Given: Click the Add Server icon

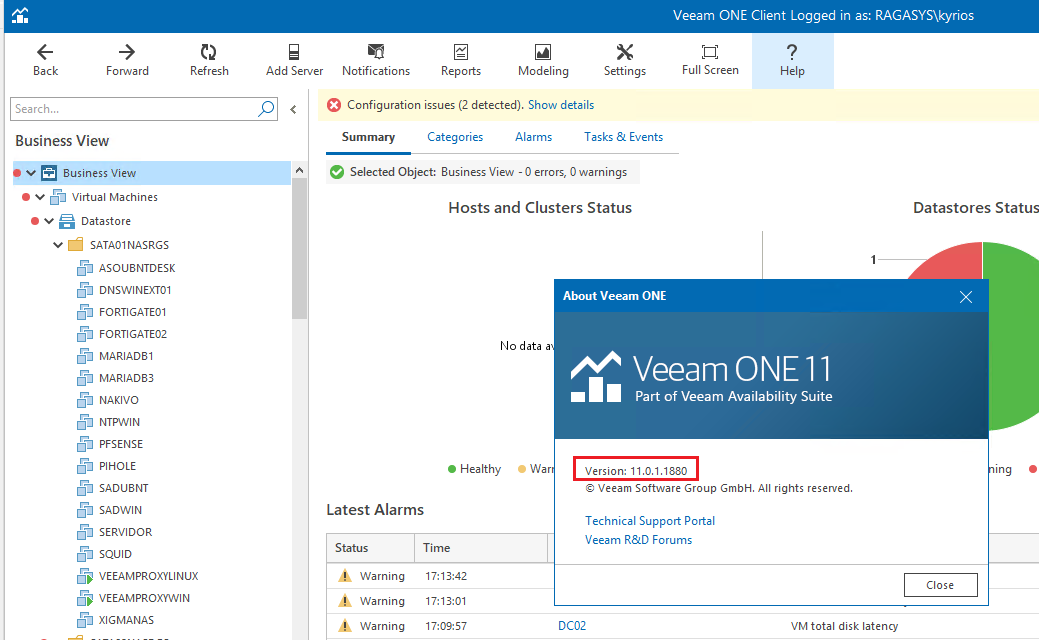Looking at the screenshot, I should tap(293, 60).
